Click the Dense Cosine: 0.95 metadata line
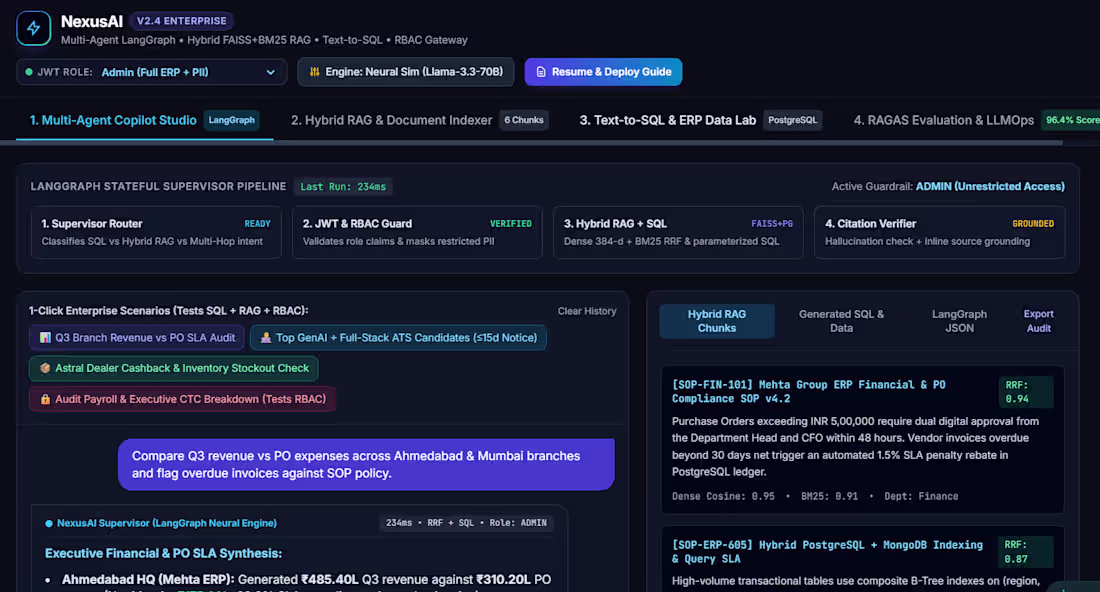1100x592 pixels. pyautogui.click(x=814, y=497)
